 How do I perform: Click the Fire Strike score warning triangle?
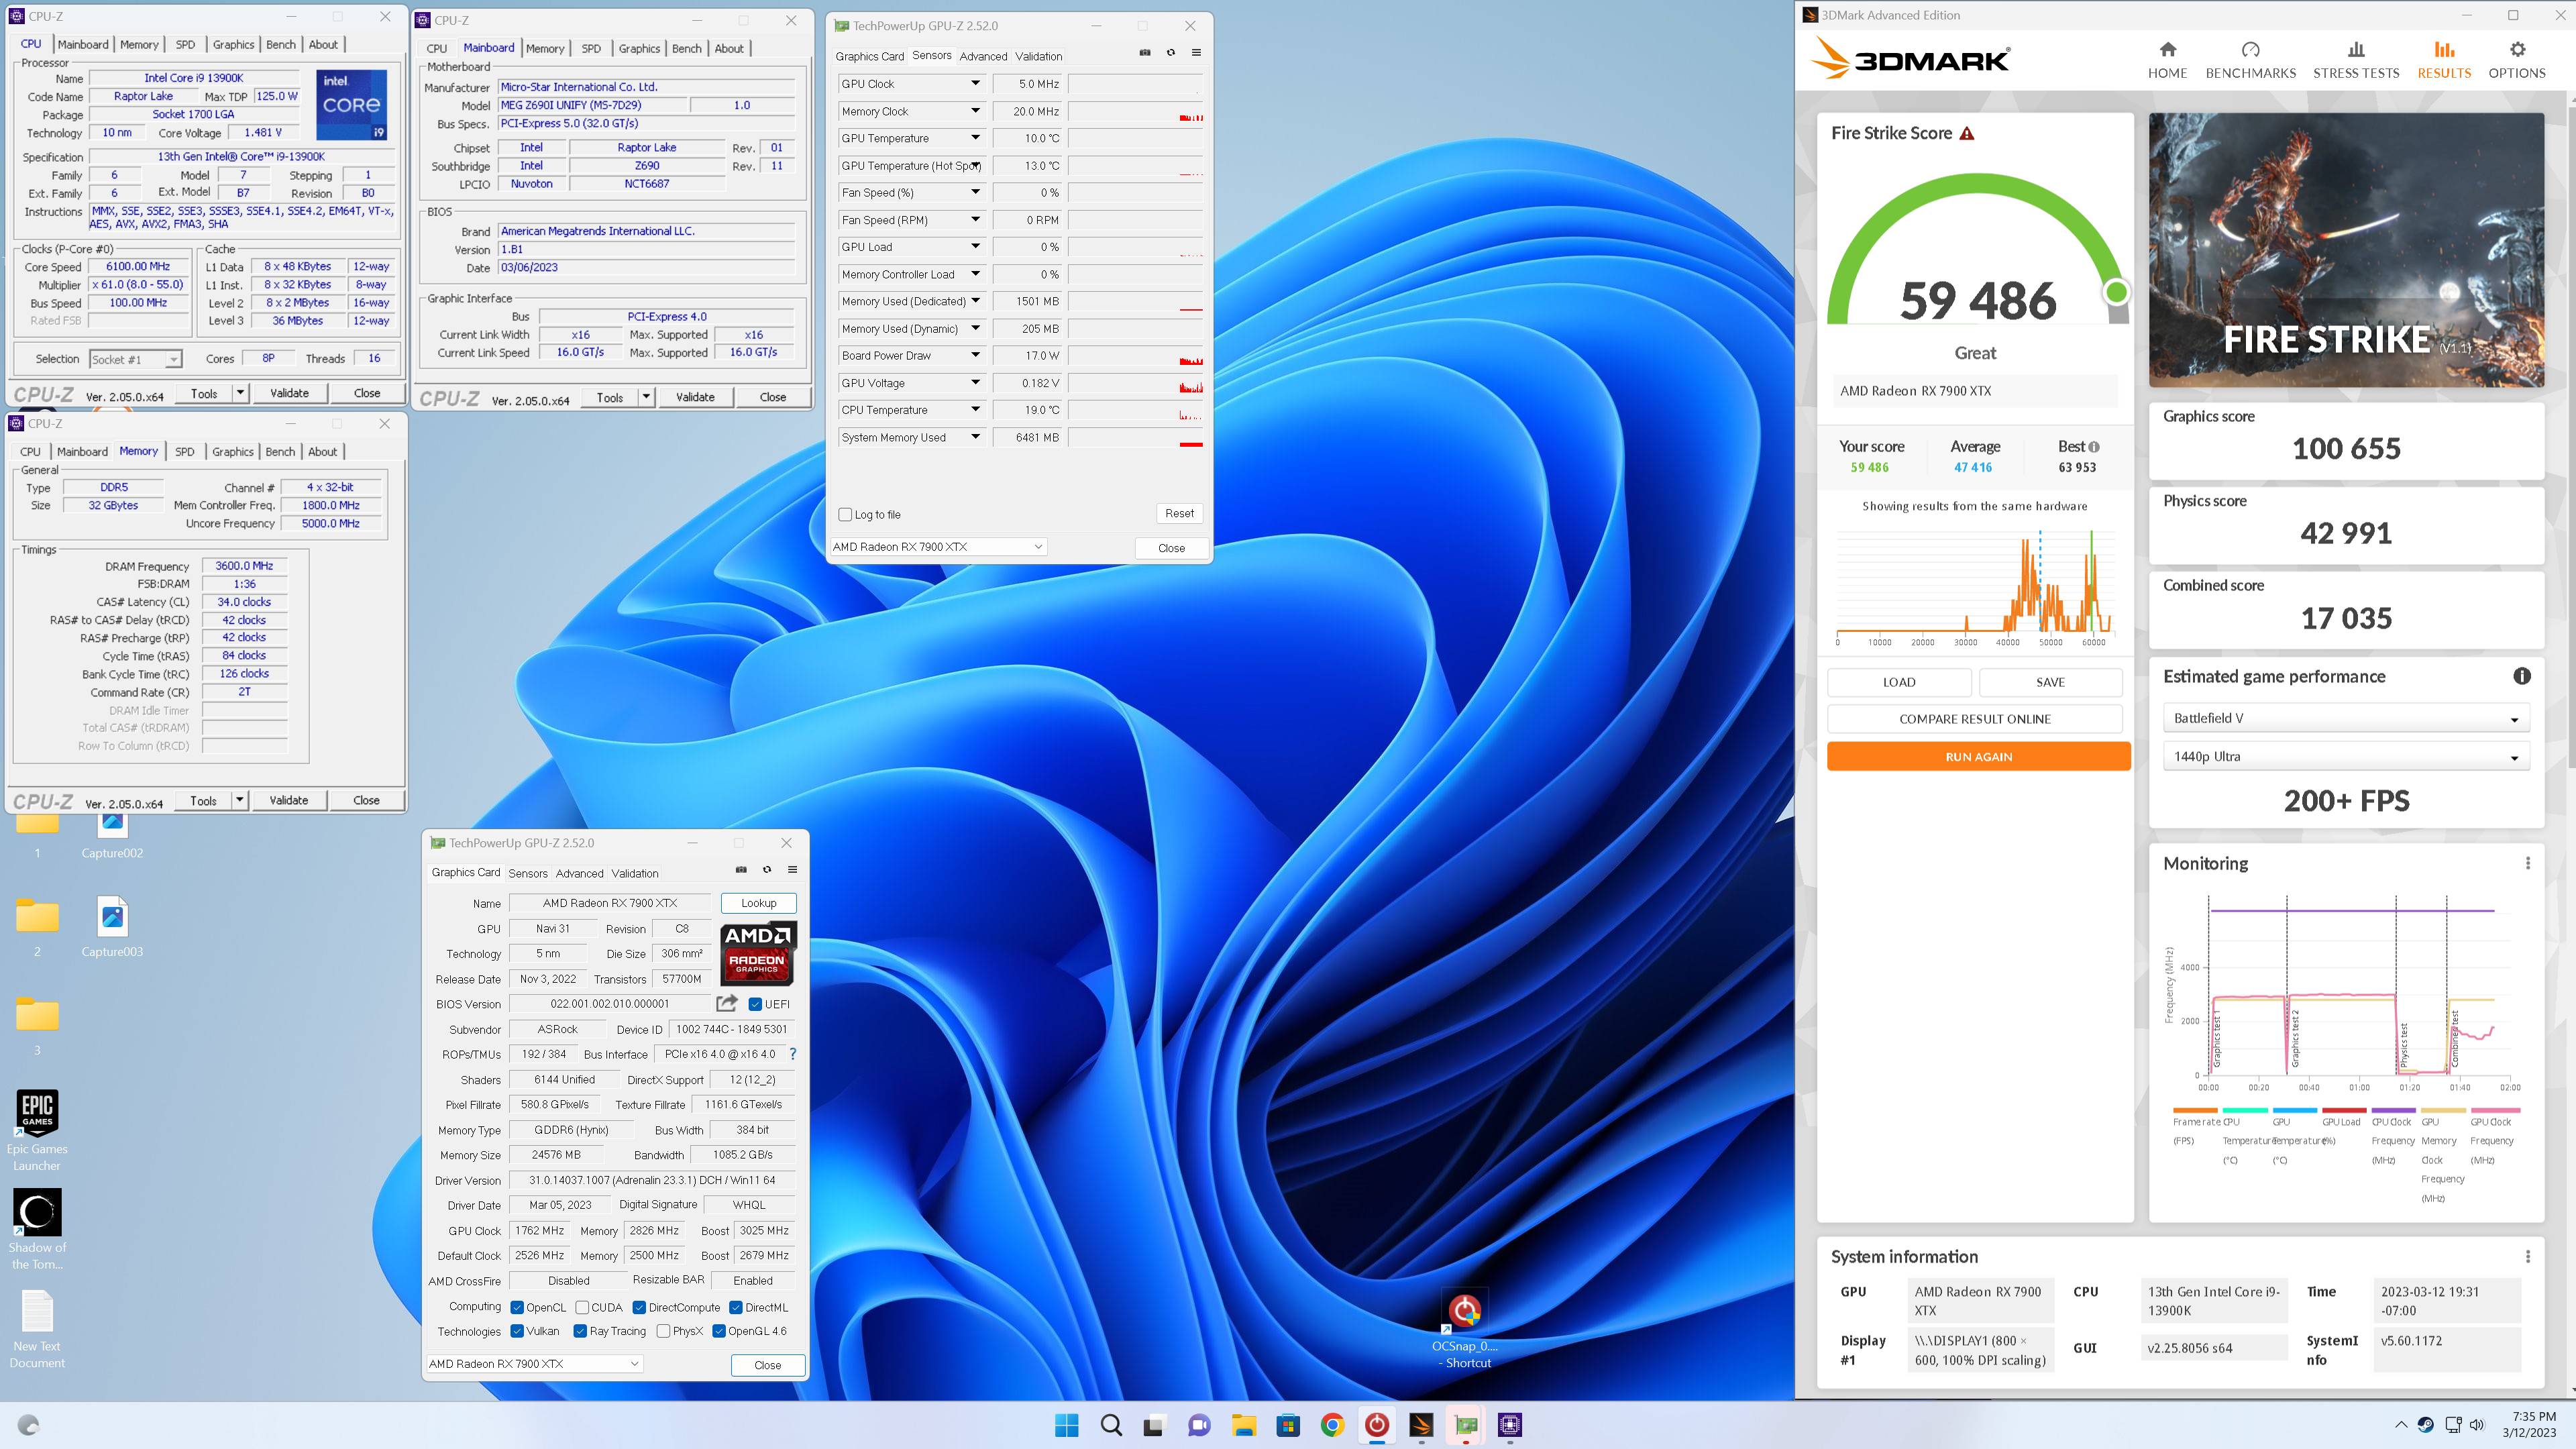[x=1967, y=133]
